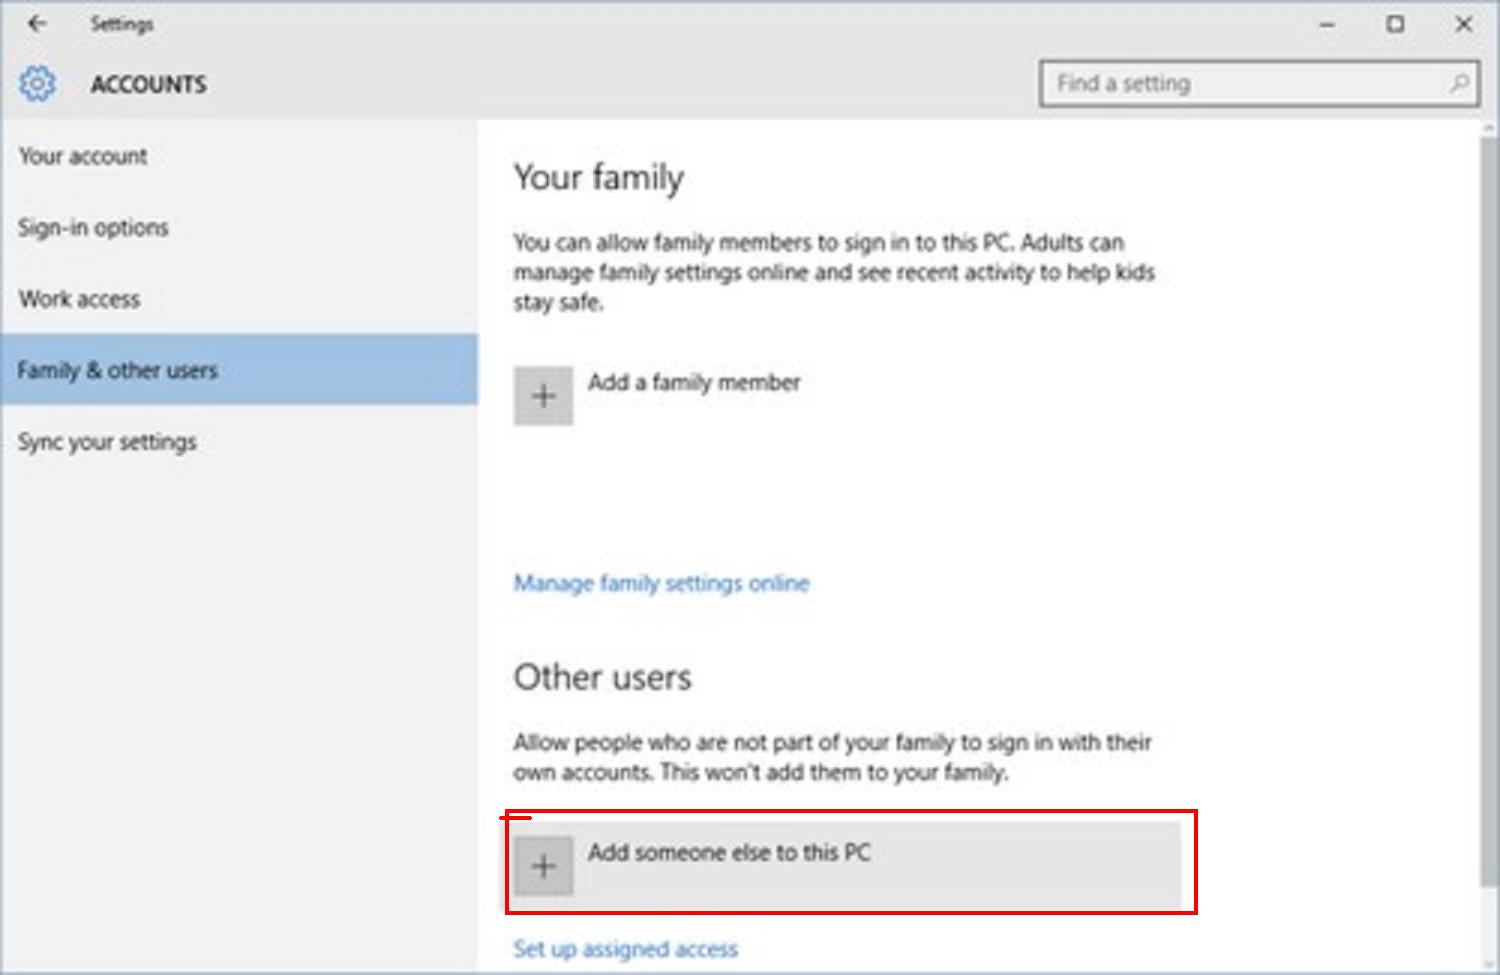
Task: Open Your account section
Action: (239, 156)
